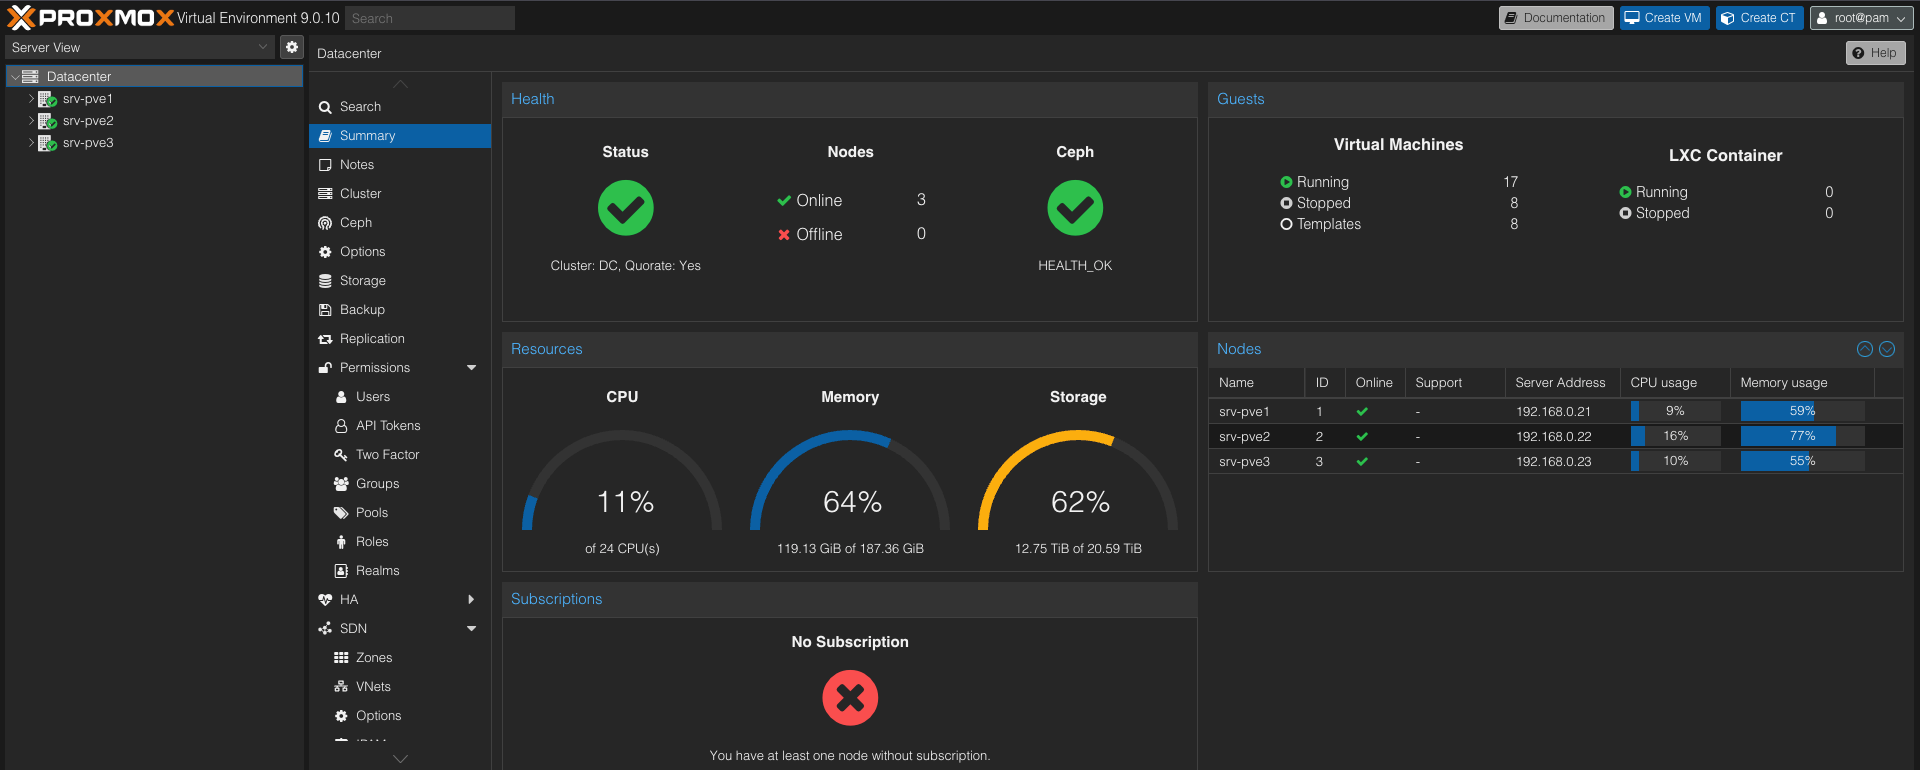Expand srv-pve1 node in tree

[31, 99]
